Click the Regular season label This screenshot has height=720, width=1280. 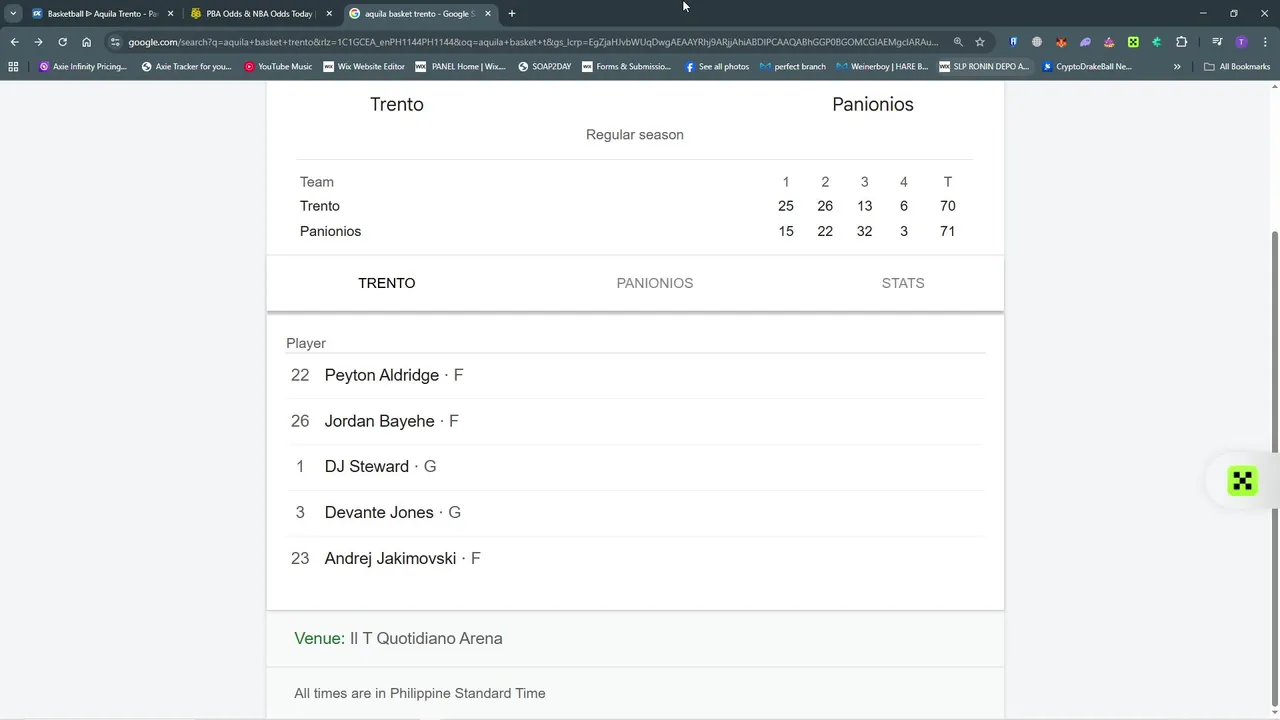tap(635, 135)
